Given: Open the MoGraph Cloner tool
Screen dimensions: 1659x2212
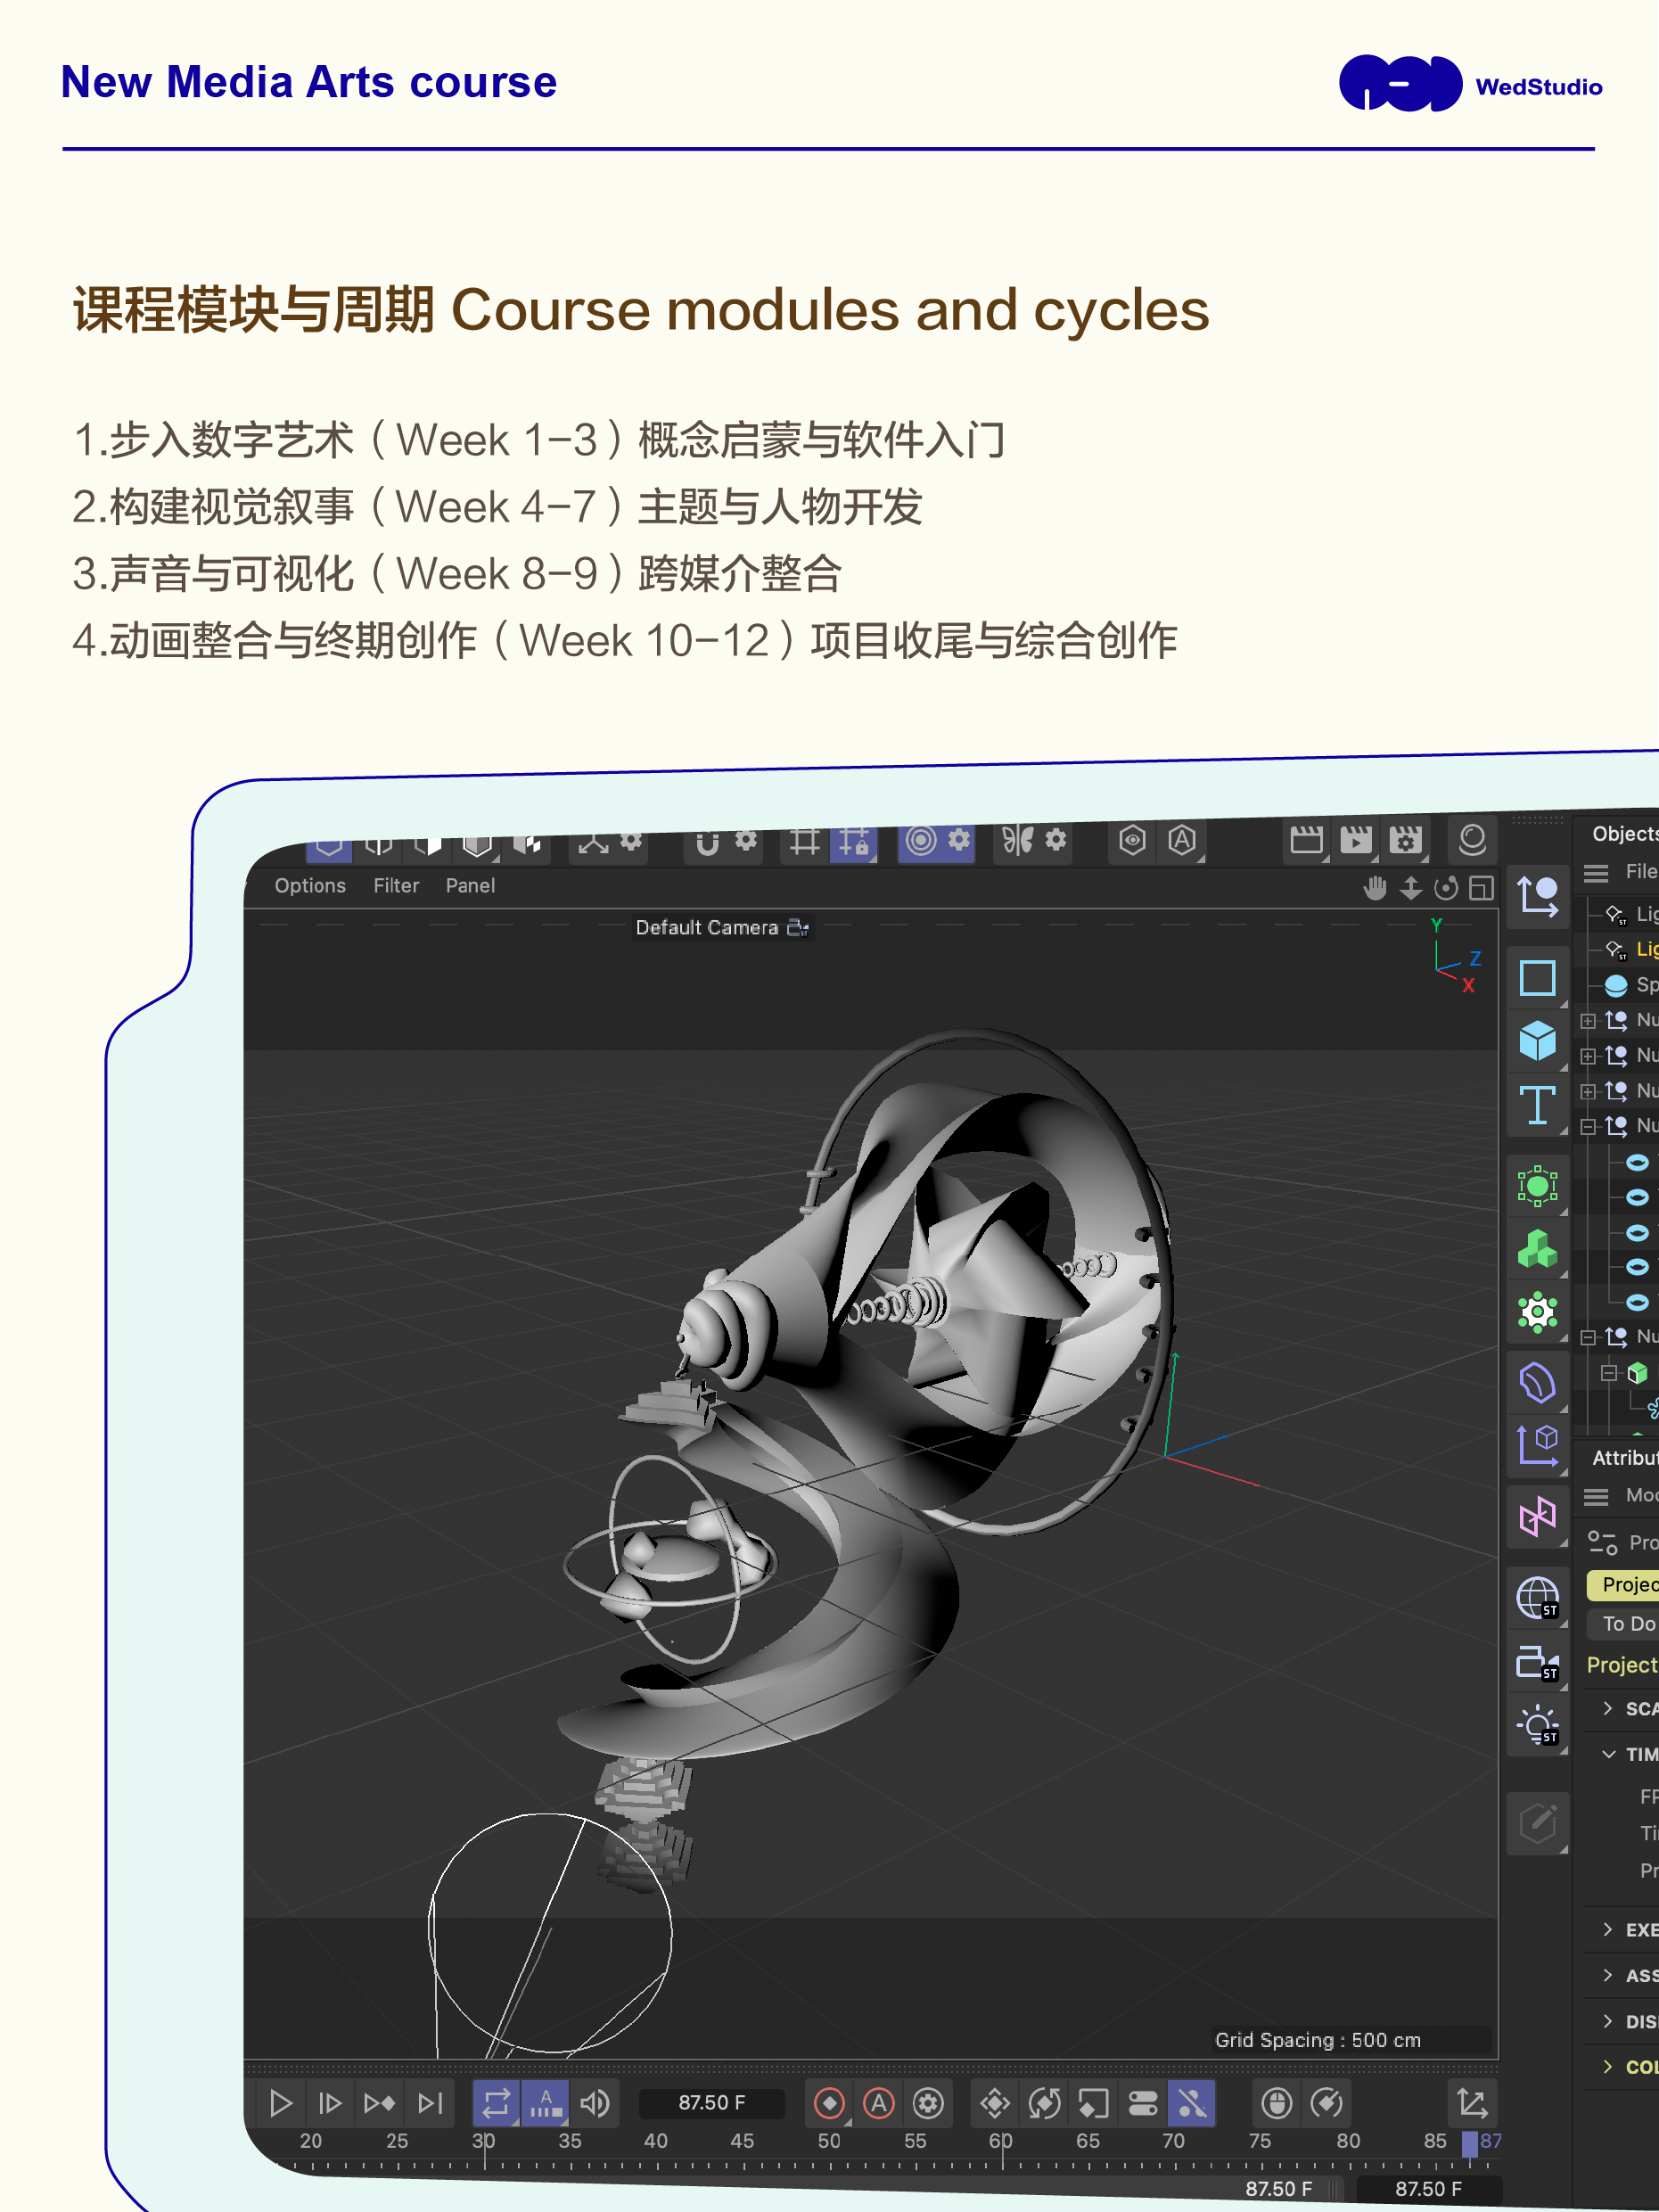Looking at the screenshot, I should click(x=1536, y=1250).
